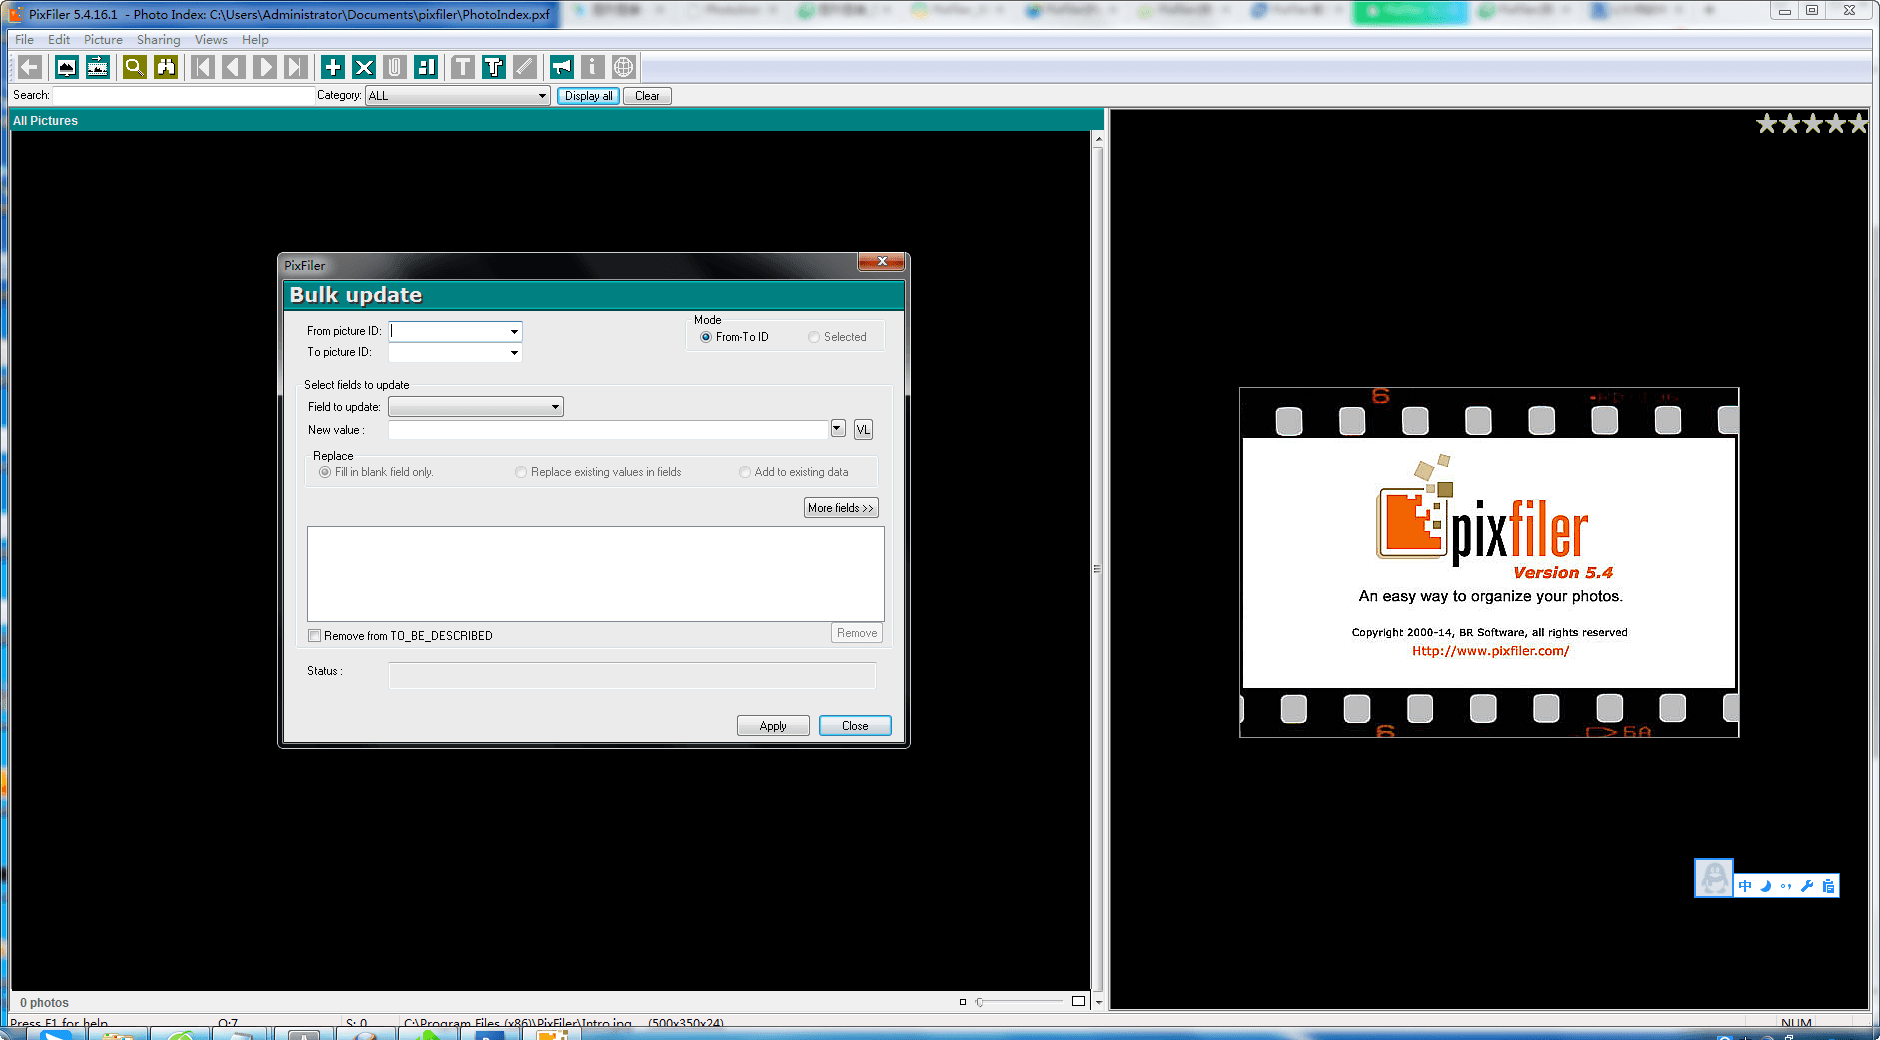Close the Bulk update dialog with X
1880x1040 pixels.
(882, 262)
